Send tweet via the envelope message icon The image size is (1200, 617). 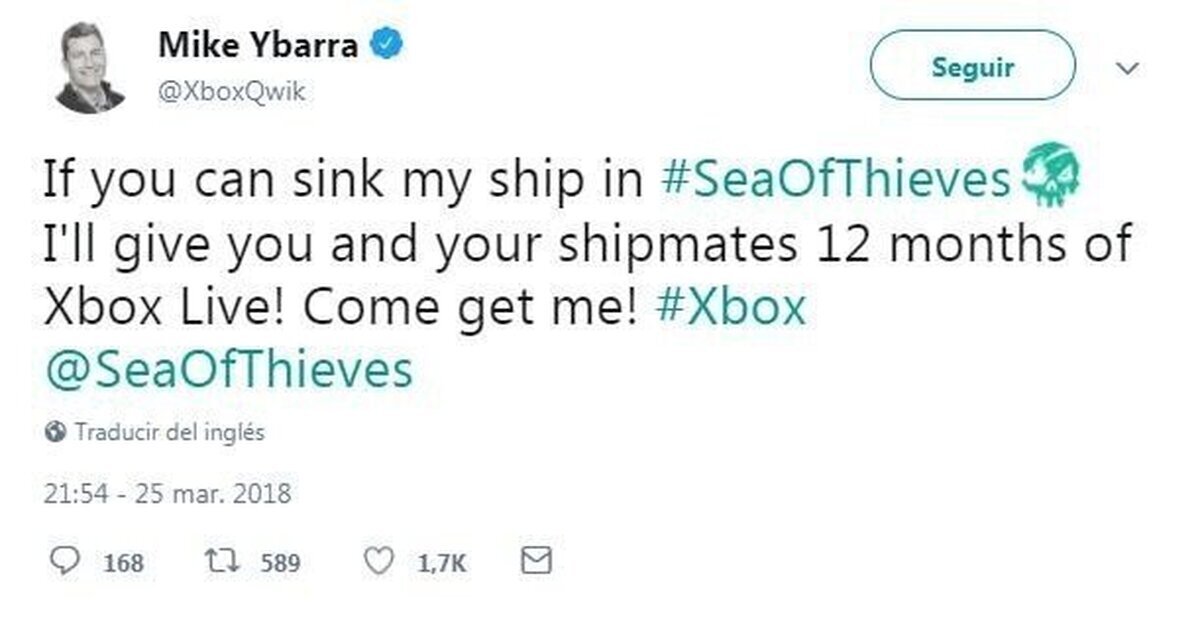click(x=537, y=562)
